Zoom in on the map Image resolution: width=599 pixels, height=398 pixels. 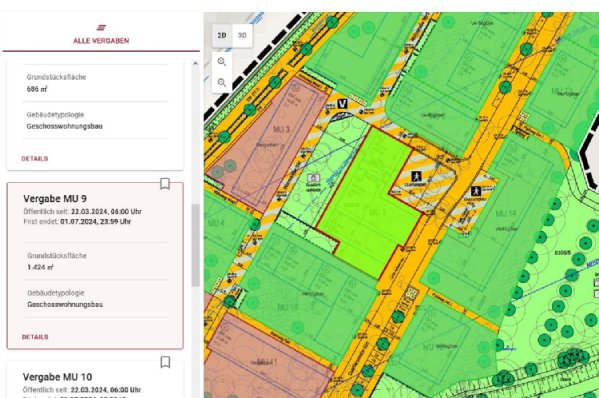(222, 62)
